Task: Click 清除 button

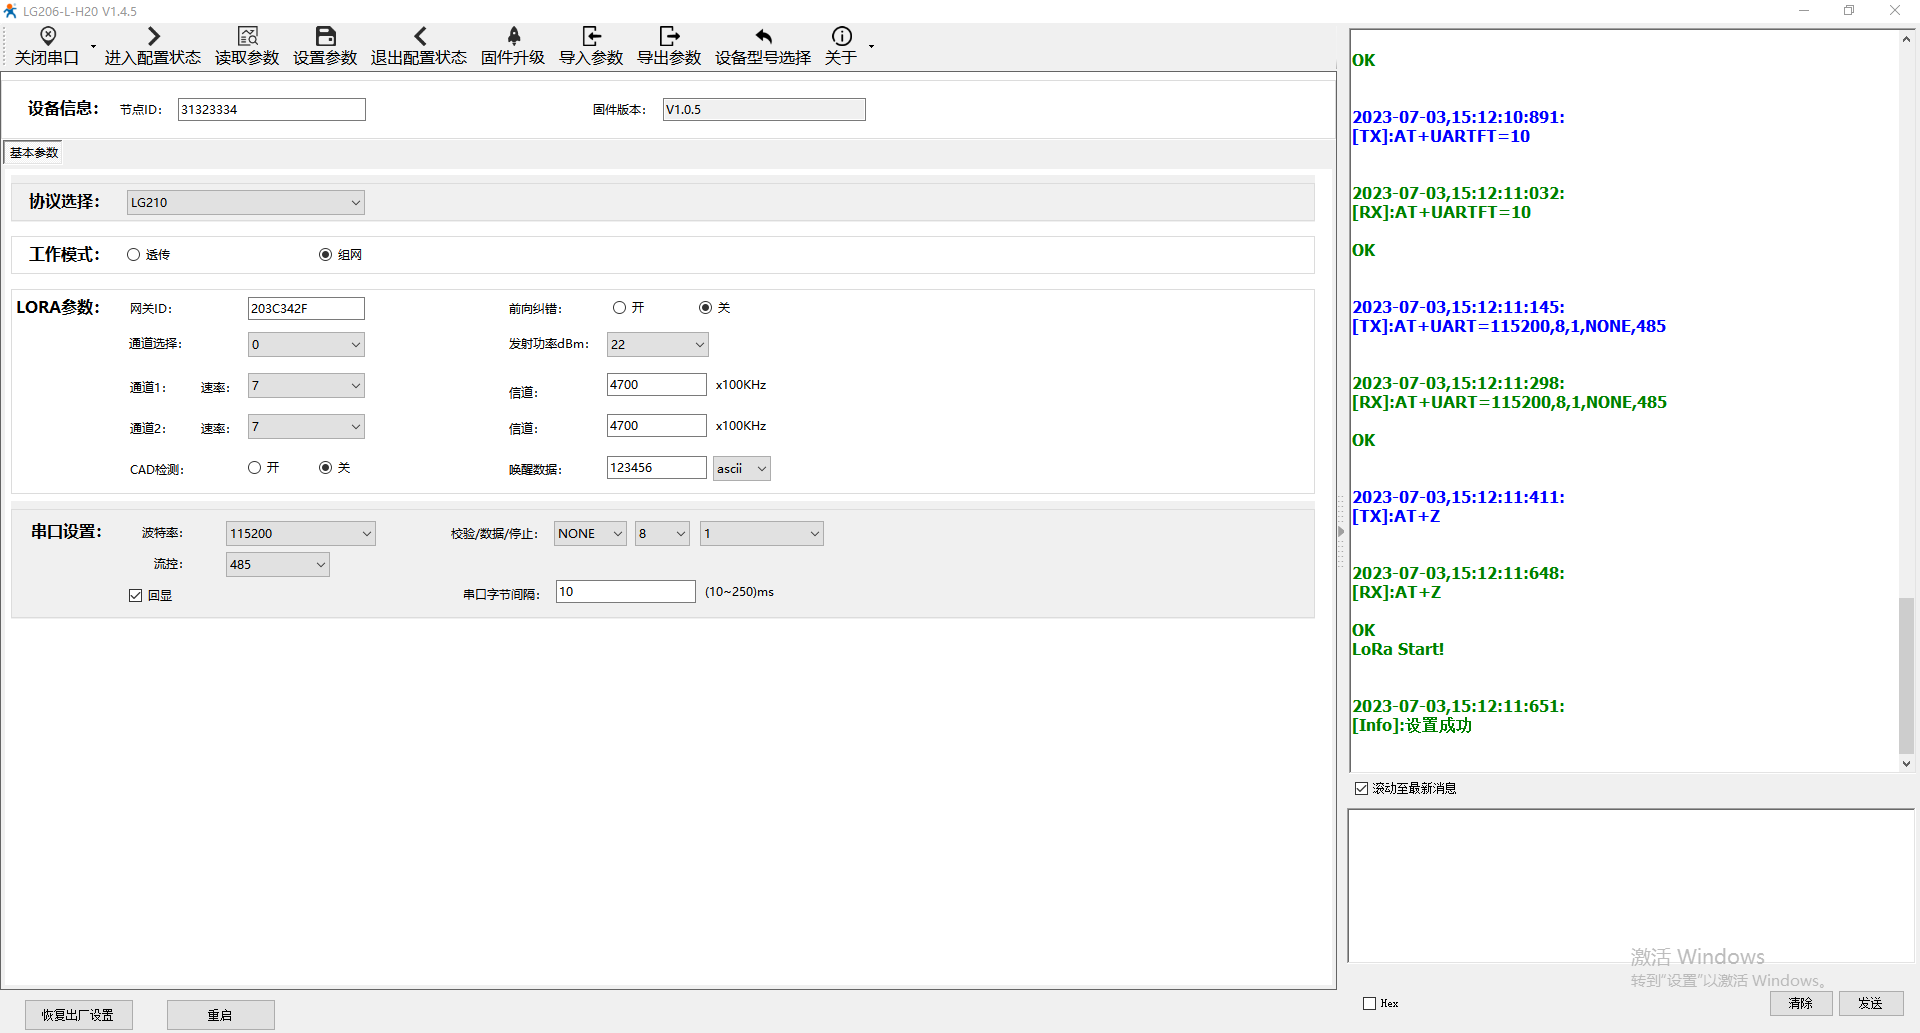Action: point(1801,1003)
